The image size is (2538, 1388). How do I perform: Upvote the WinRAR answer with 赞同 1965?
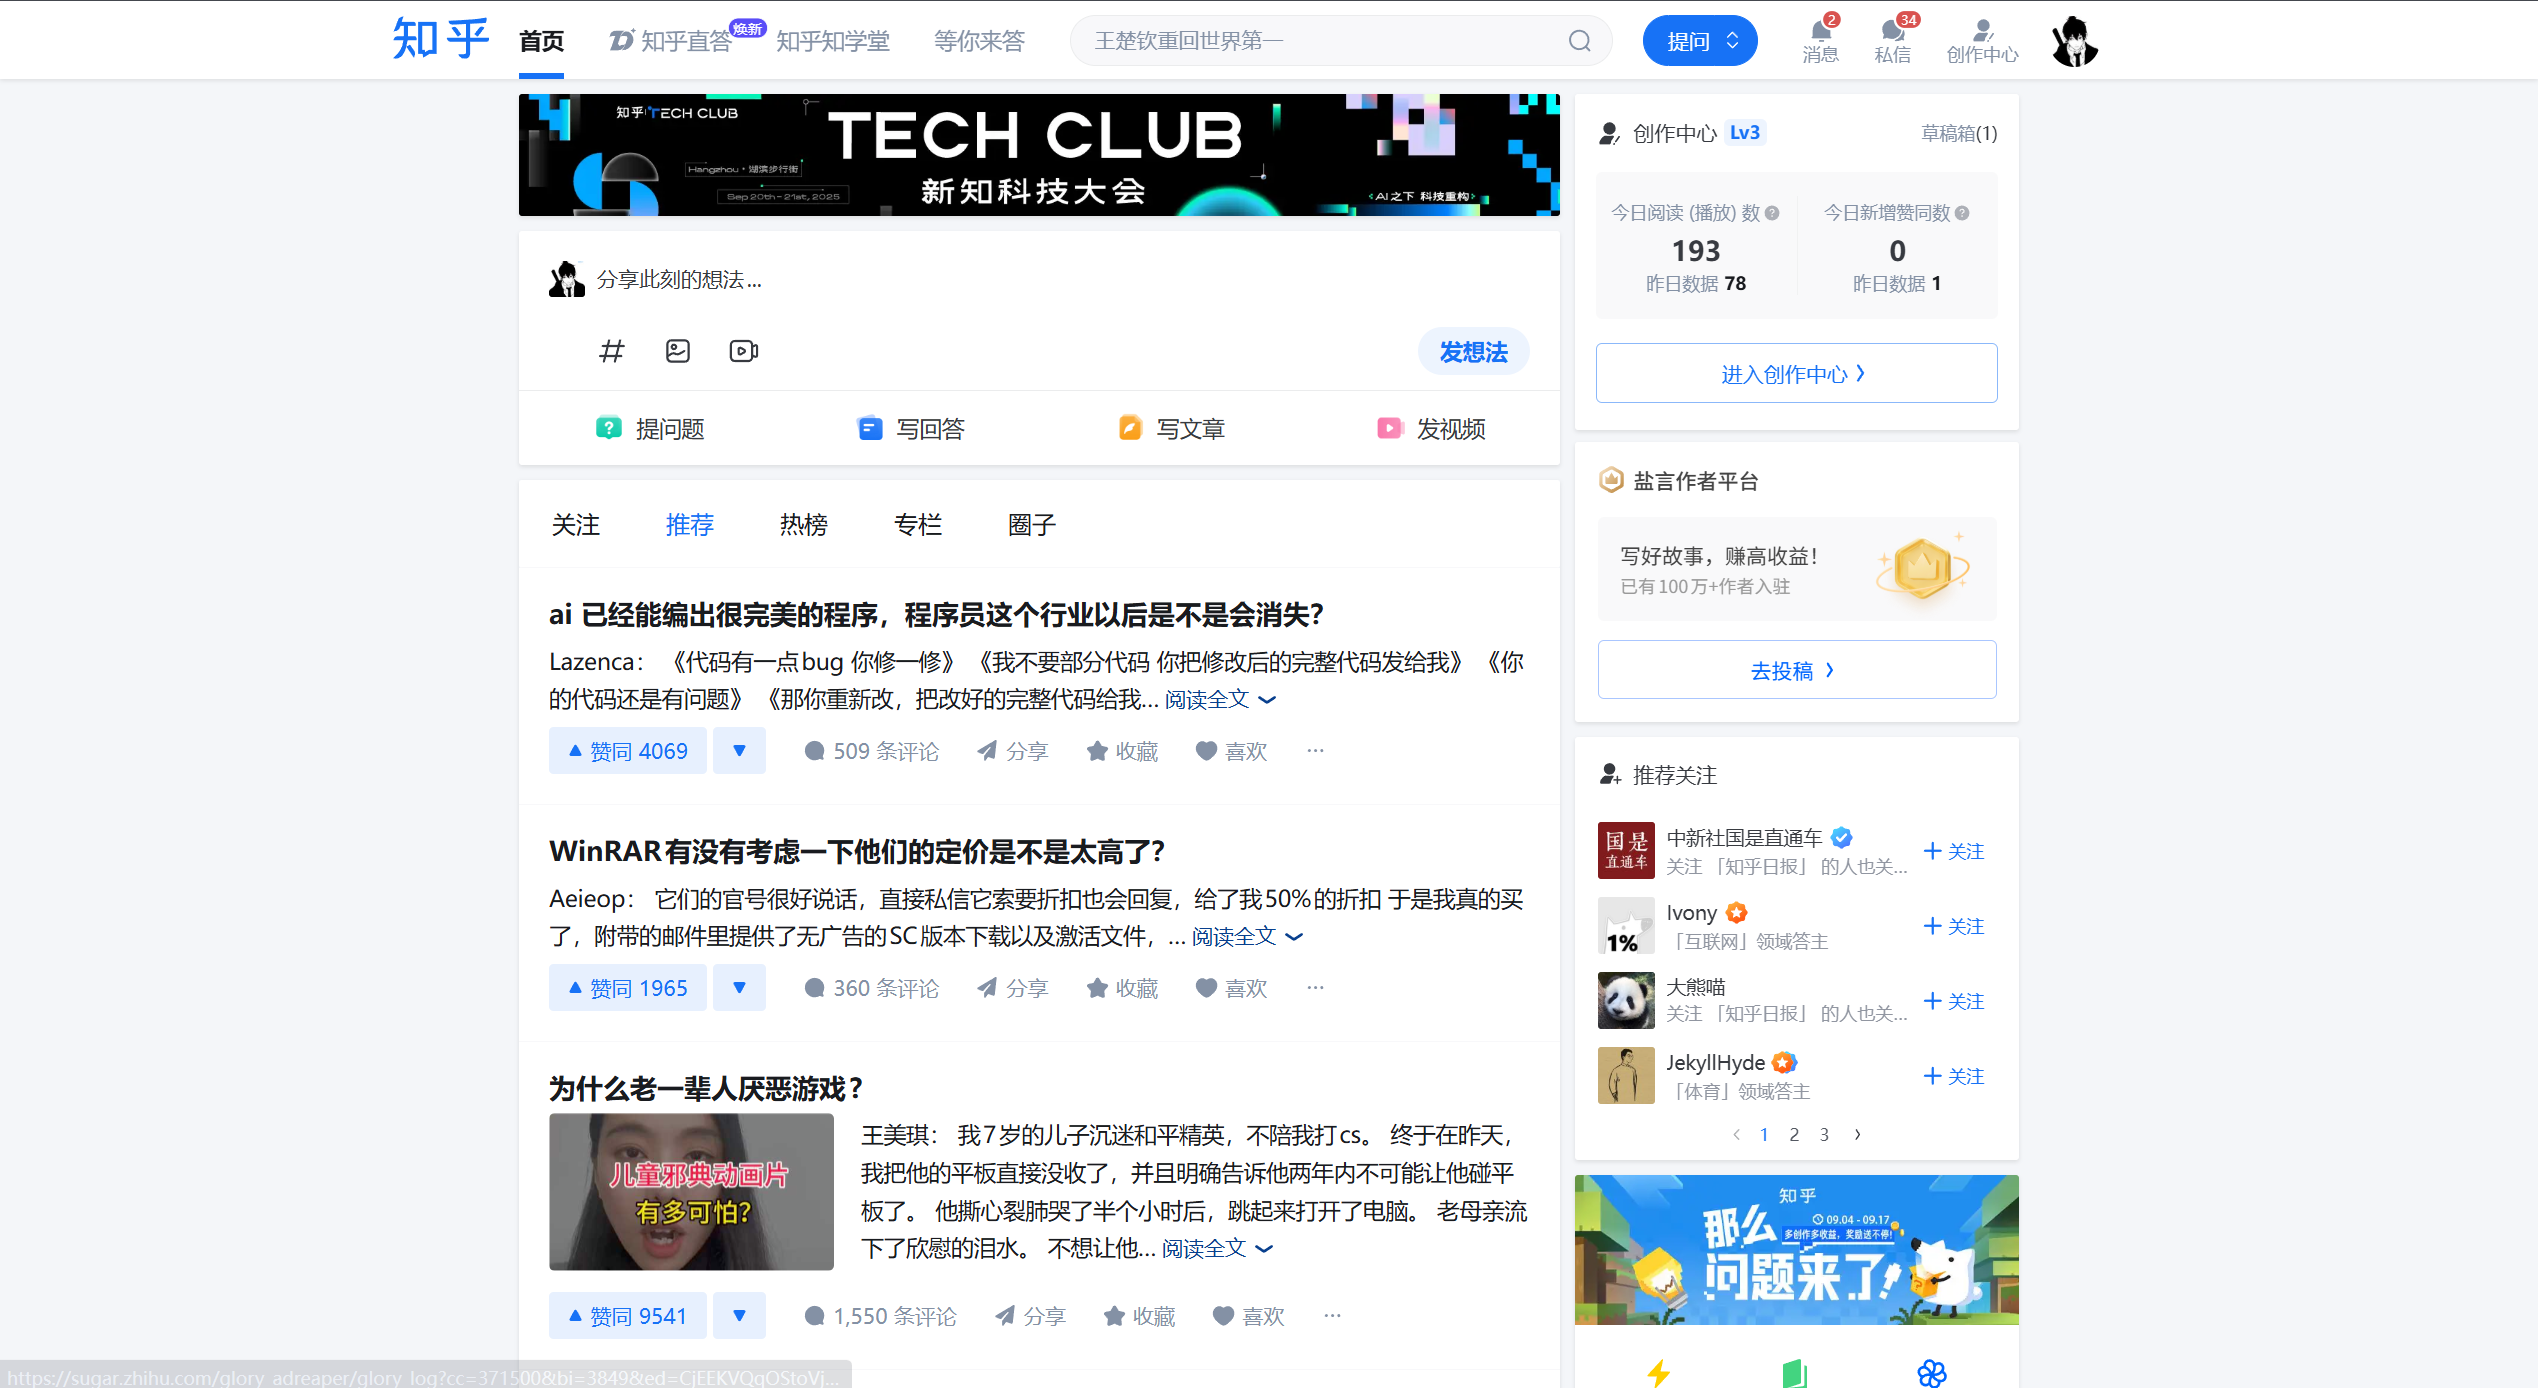coord(628,988)
